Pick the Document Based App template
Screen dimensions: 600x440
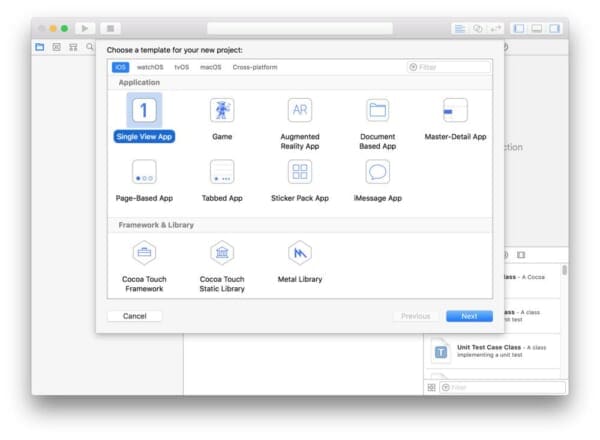point(377,110)
